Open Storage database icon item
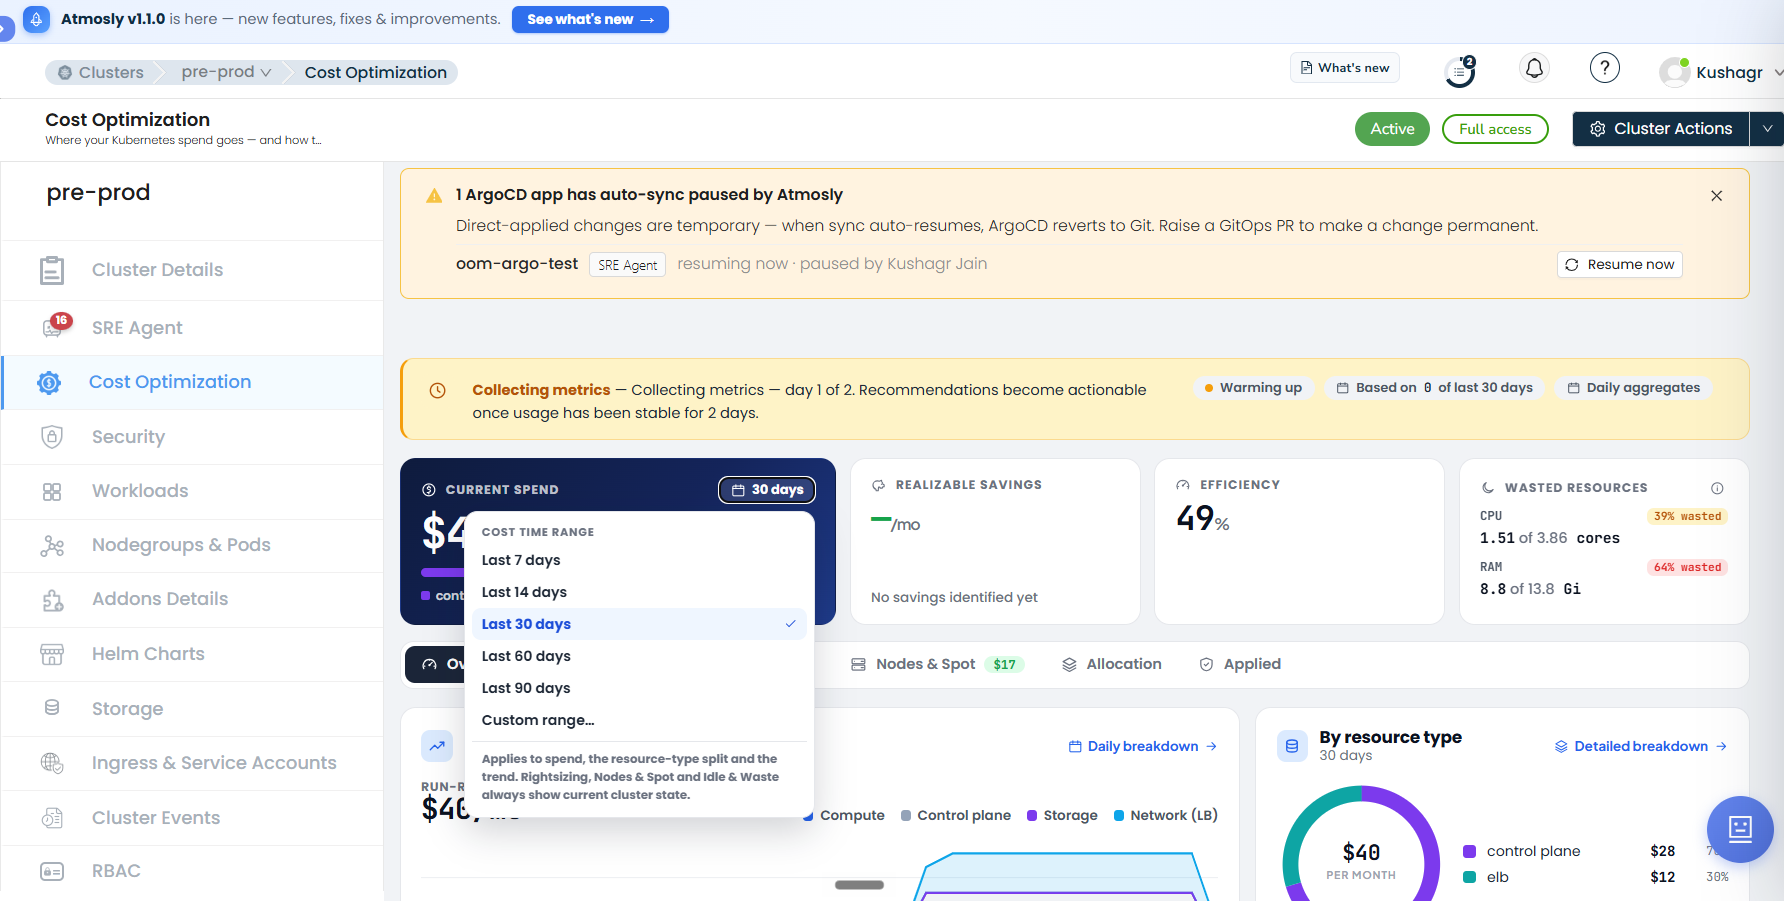 [52, 708]
